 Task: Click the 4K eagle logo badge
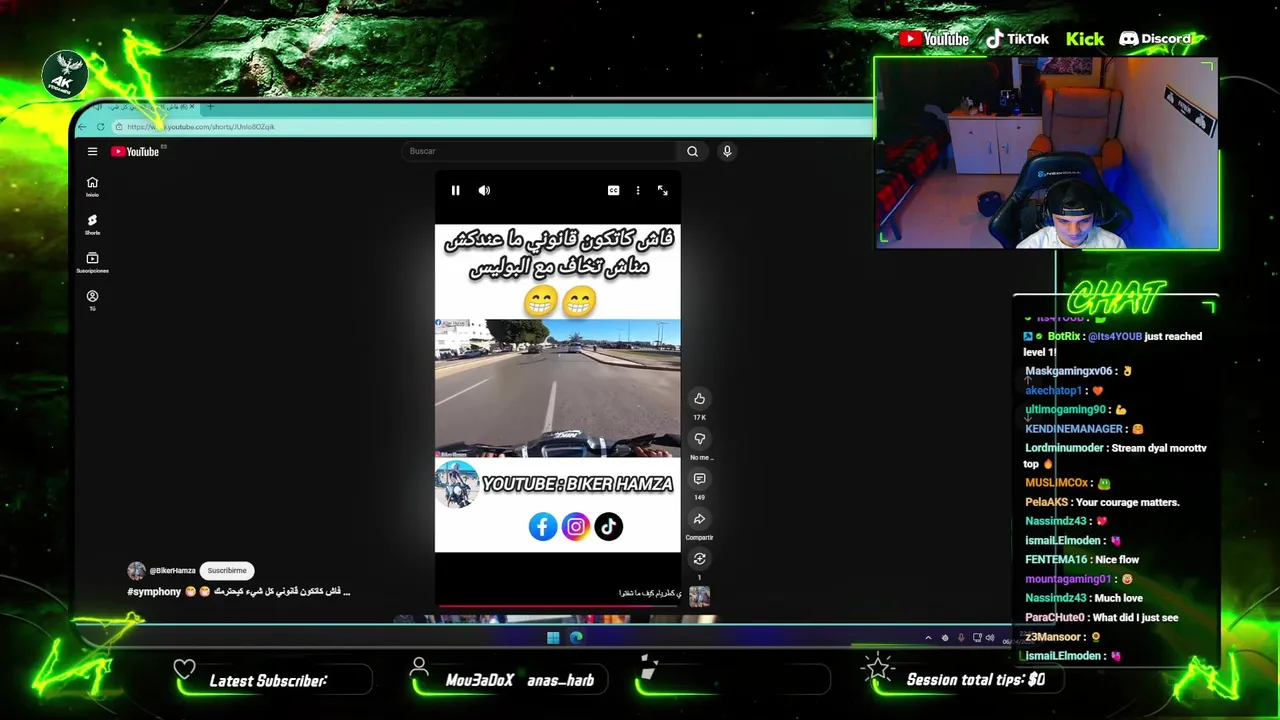point(65,75)
